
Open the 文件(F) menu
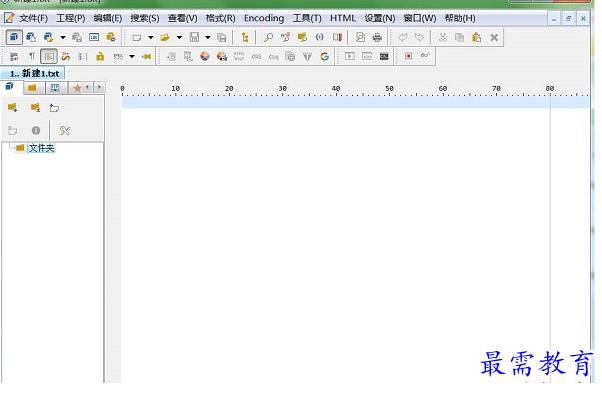click(x=33, y=18)
